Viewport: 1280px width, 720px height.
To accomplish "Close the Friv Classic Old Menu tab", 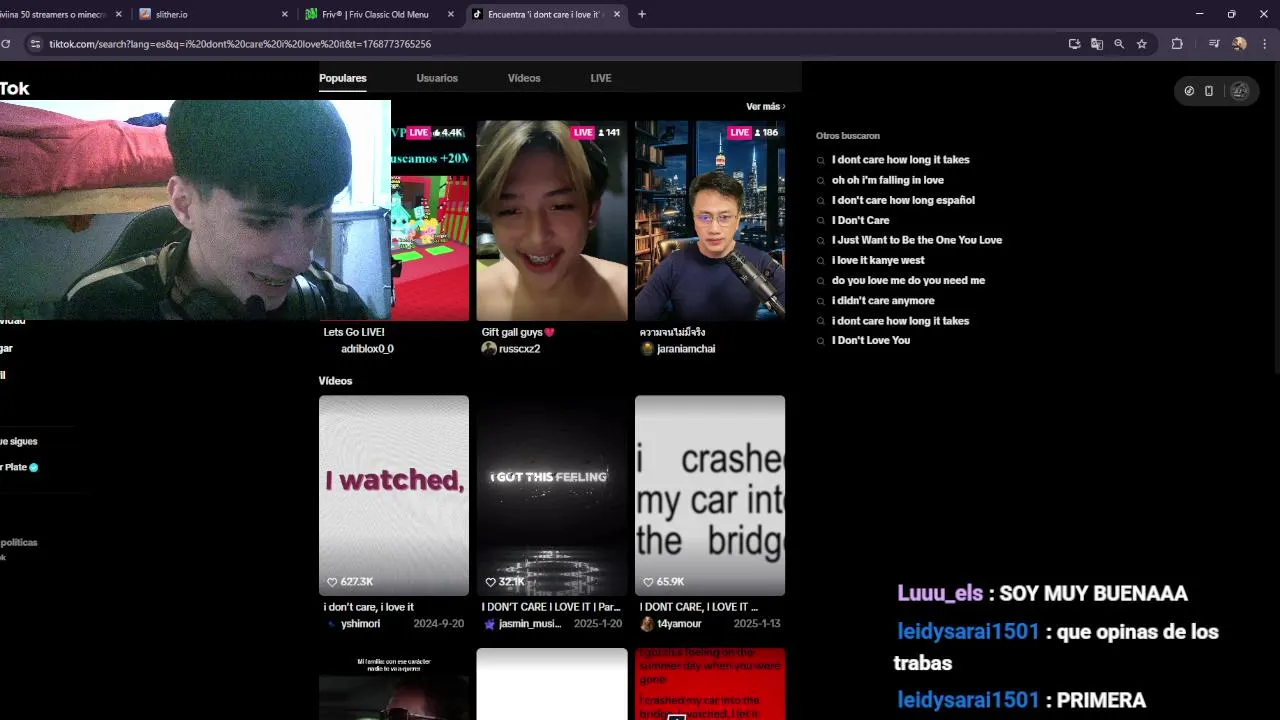I will 451,14.
